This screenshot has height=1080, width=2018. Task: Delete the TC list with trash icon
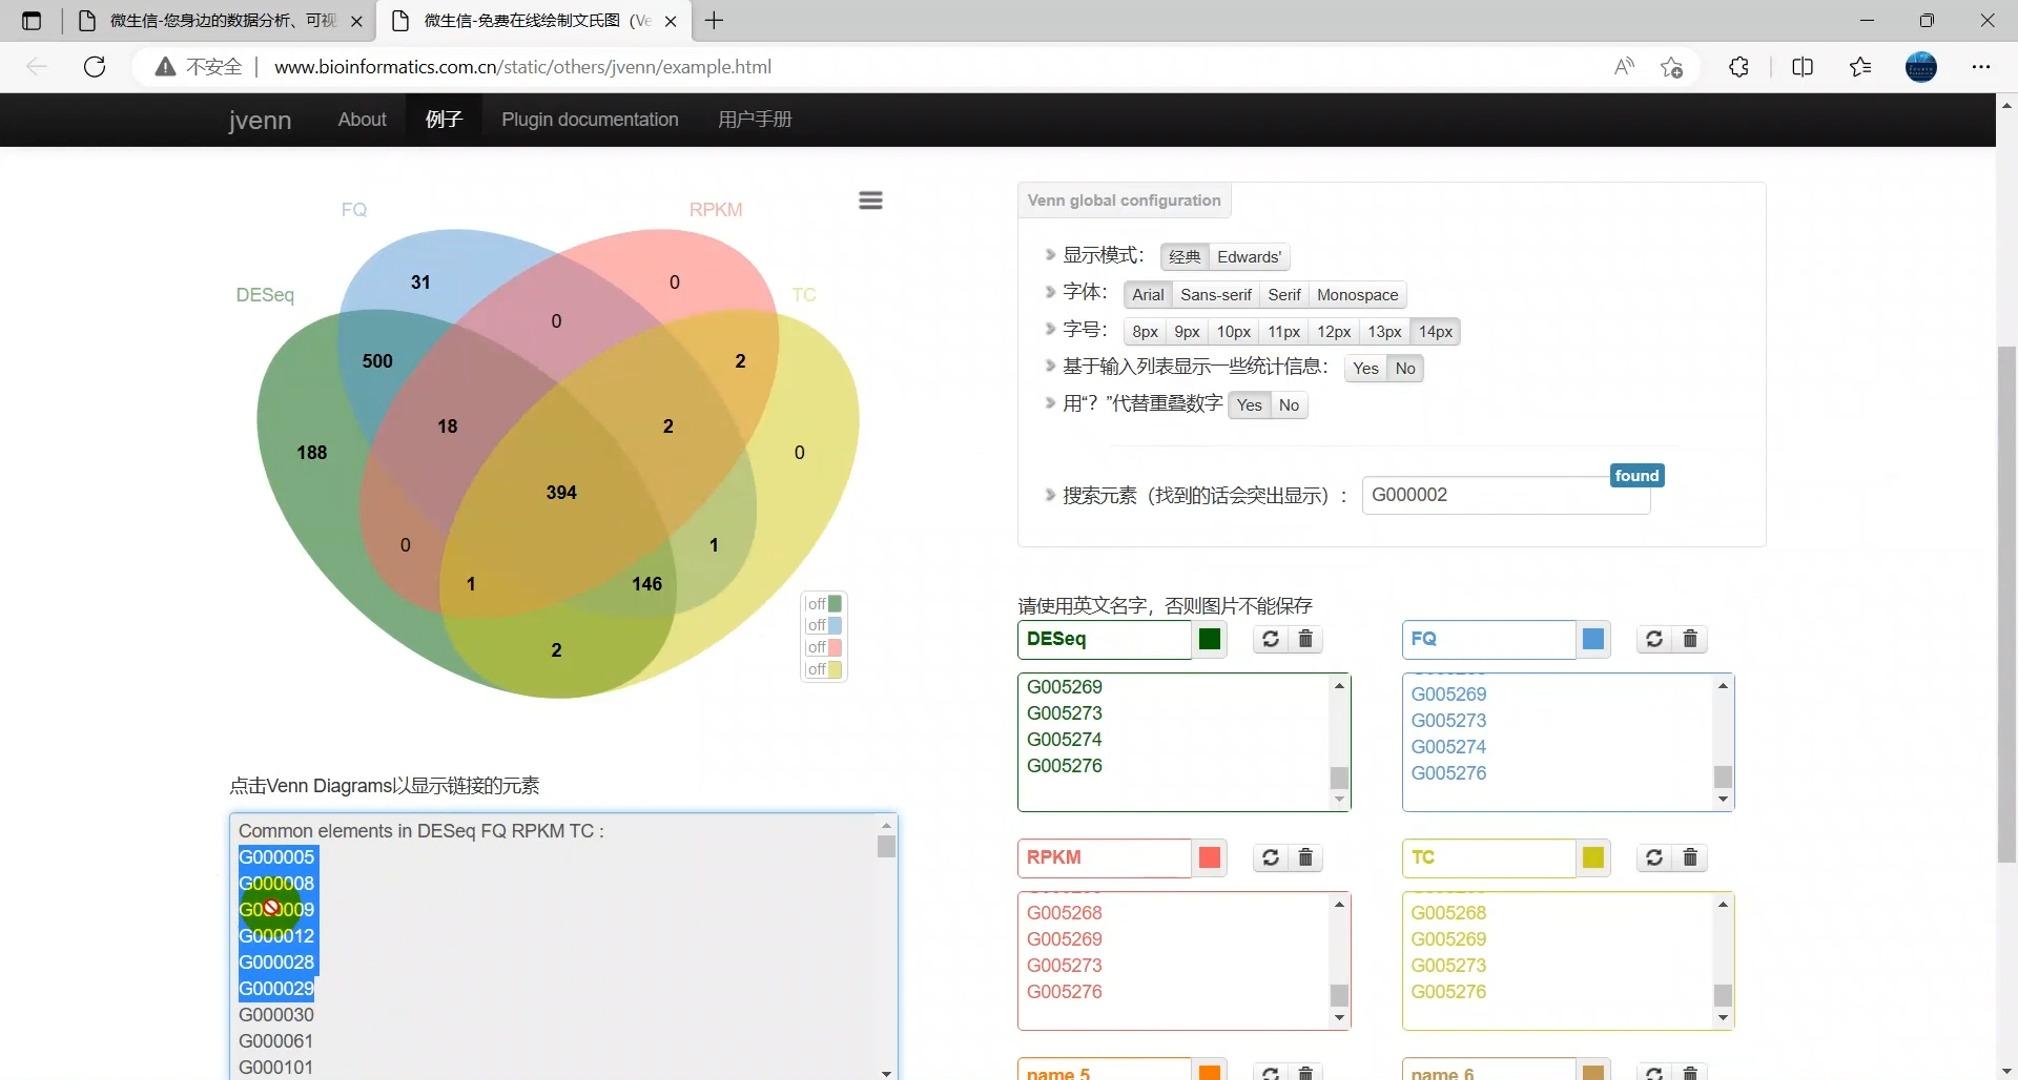(x=1690, y=858)
